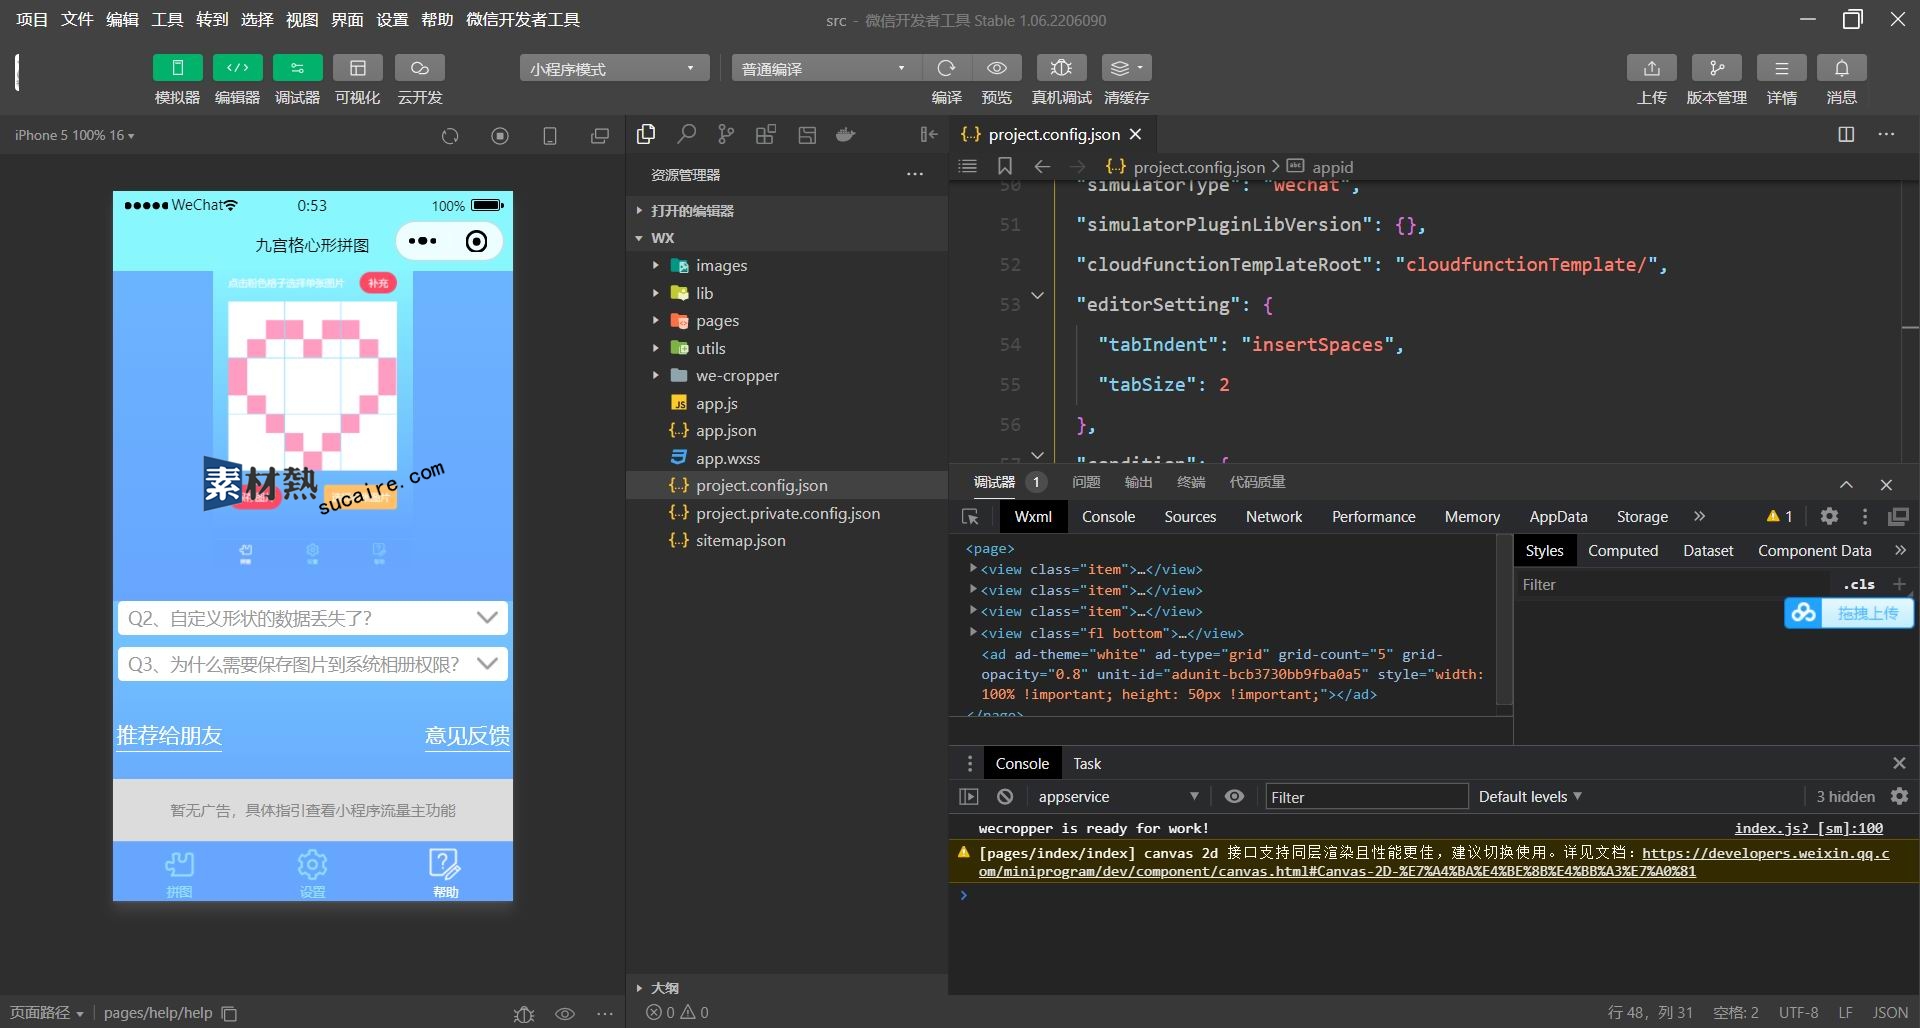Open the source control branch icon
This screenshot has width=1920, height=1028.
click(726, 134)
